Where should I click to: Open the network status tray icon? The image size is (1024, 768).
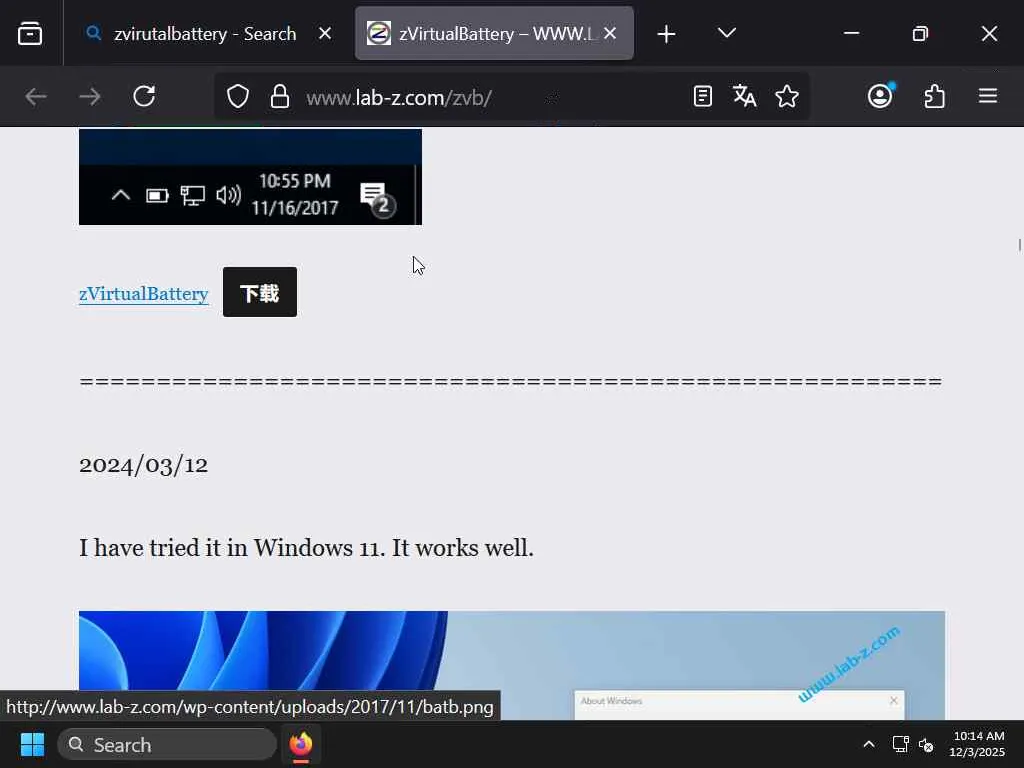901,744
